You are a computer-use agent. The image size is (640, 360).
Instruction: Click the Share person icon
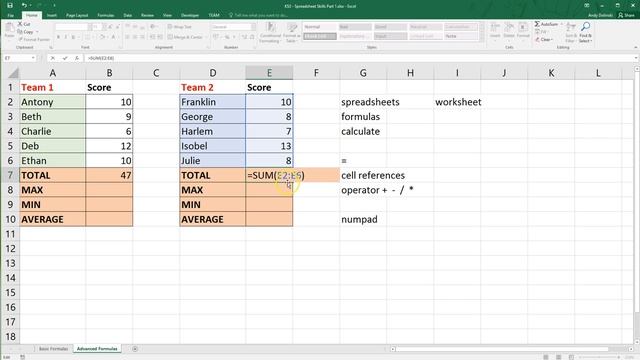621,15
